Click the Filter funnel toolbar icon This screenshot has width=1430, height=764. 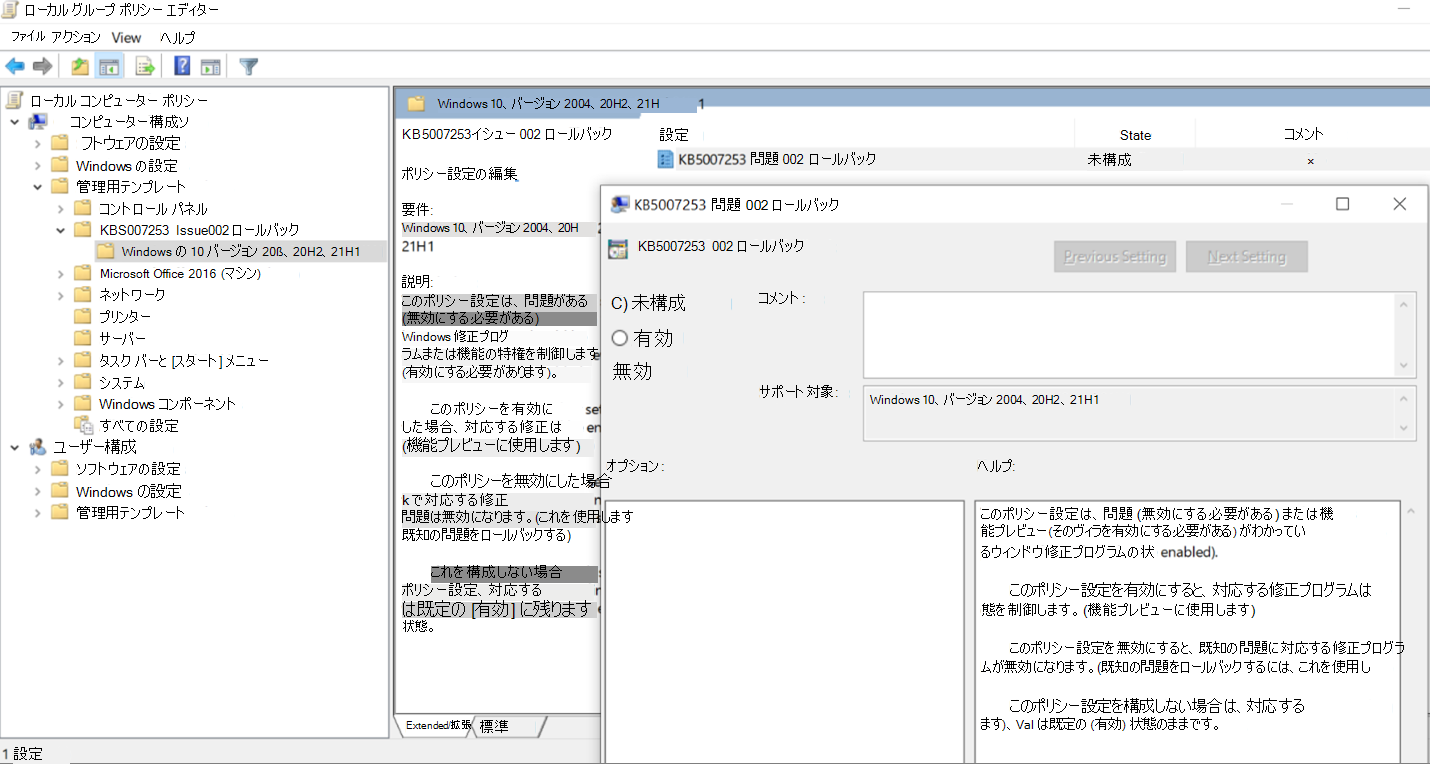249,67
